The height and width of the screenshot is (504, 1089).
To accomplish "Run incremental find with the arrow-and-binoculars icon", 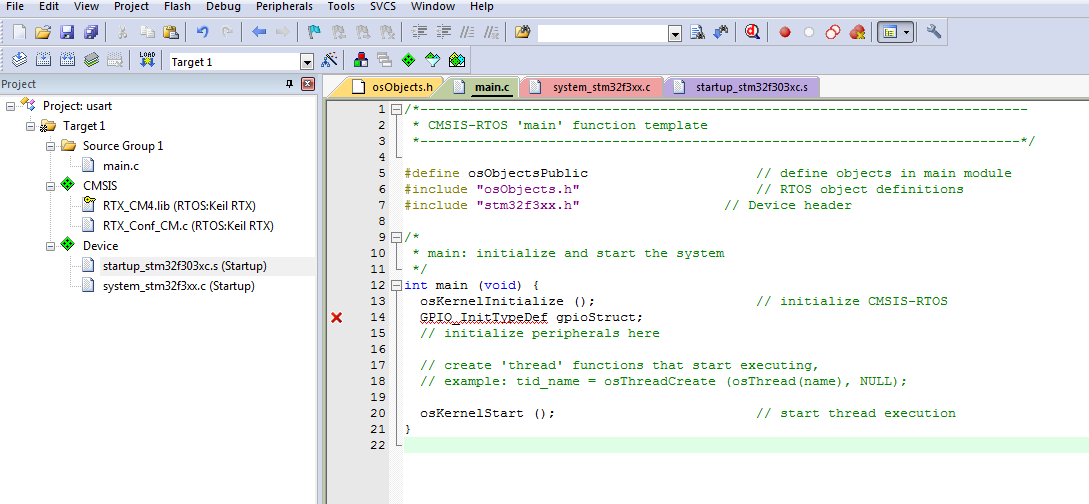I will tap(721, 32).
